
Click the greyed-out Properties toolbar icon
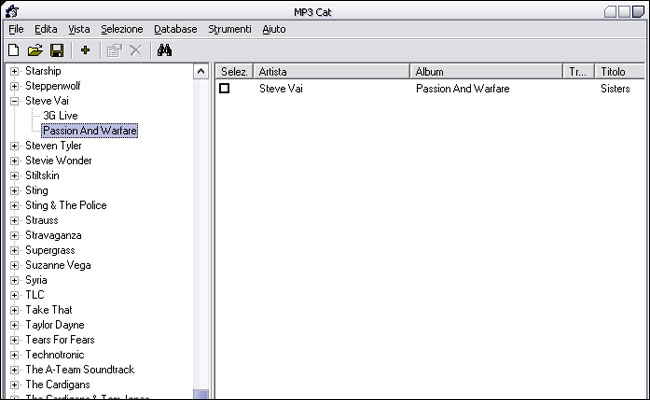pos(113,50)
